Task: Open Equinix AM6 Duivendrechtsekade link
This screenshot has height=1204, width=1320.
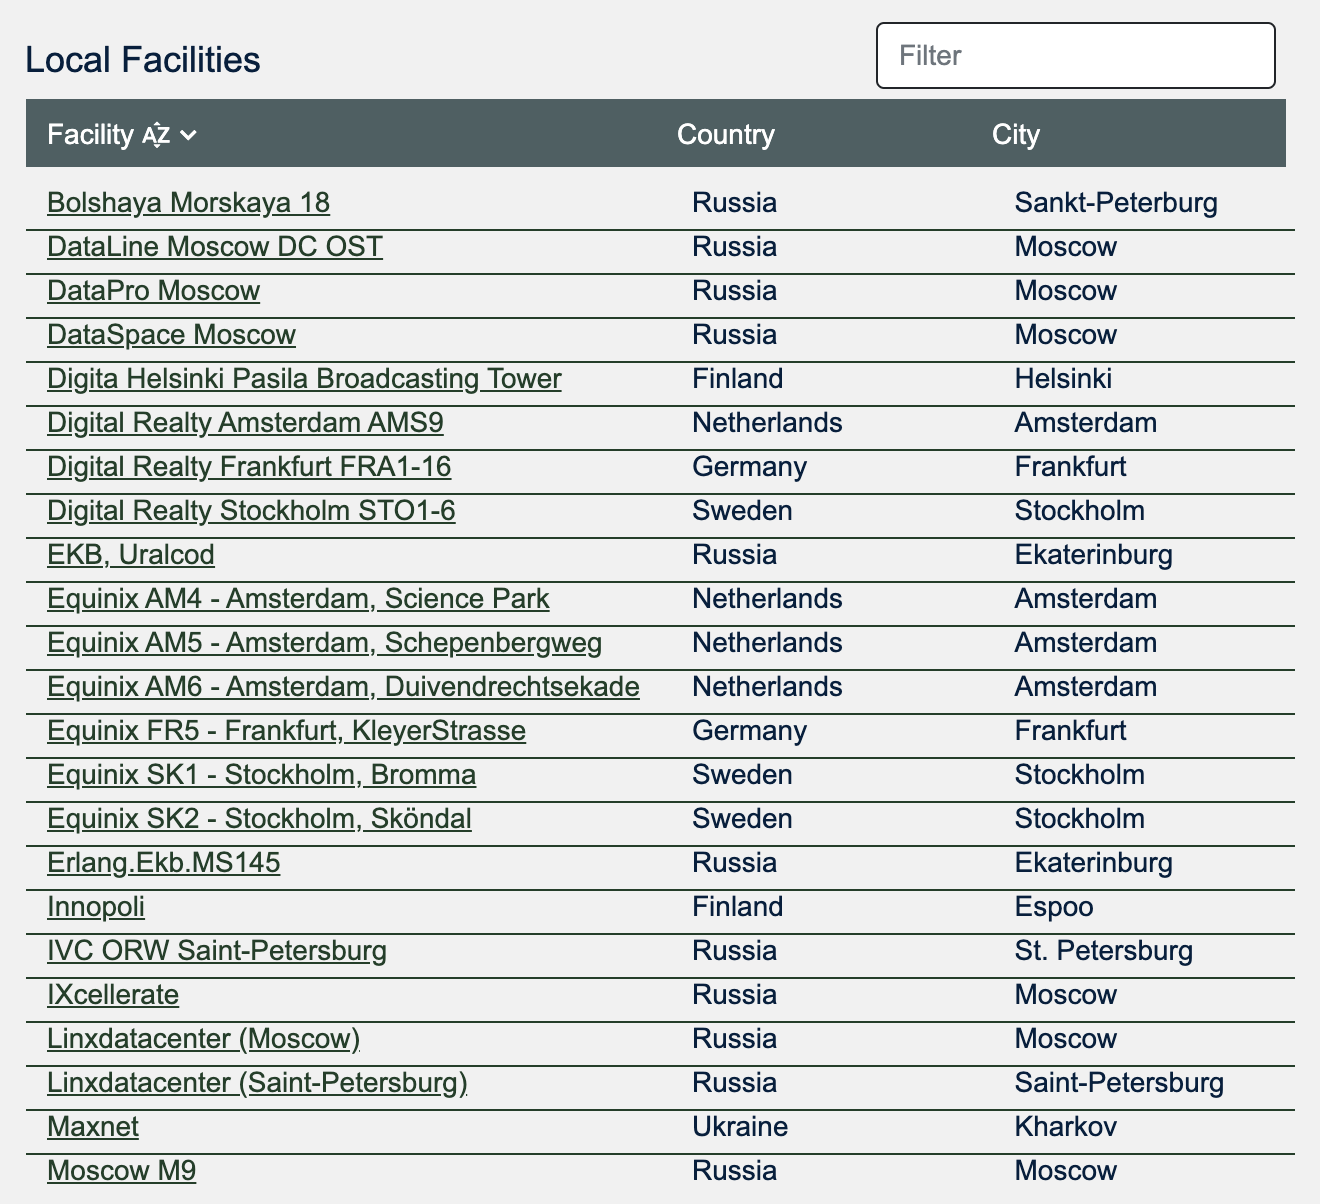Action: [x=343, y=687]
